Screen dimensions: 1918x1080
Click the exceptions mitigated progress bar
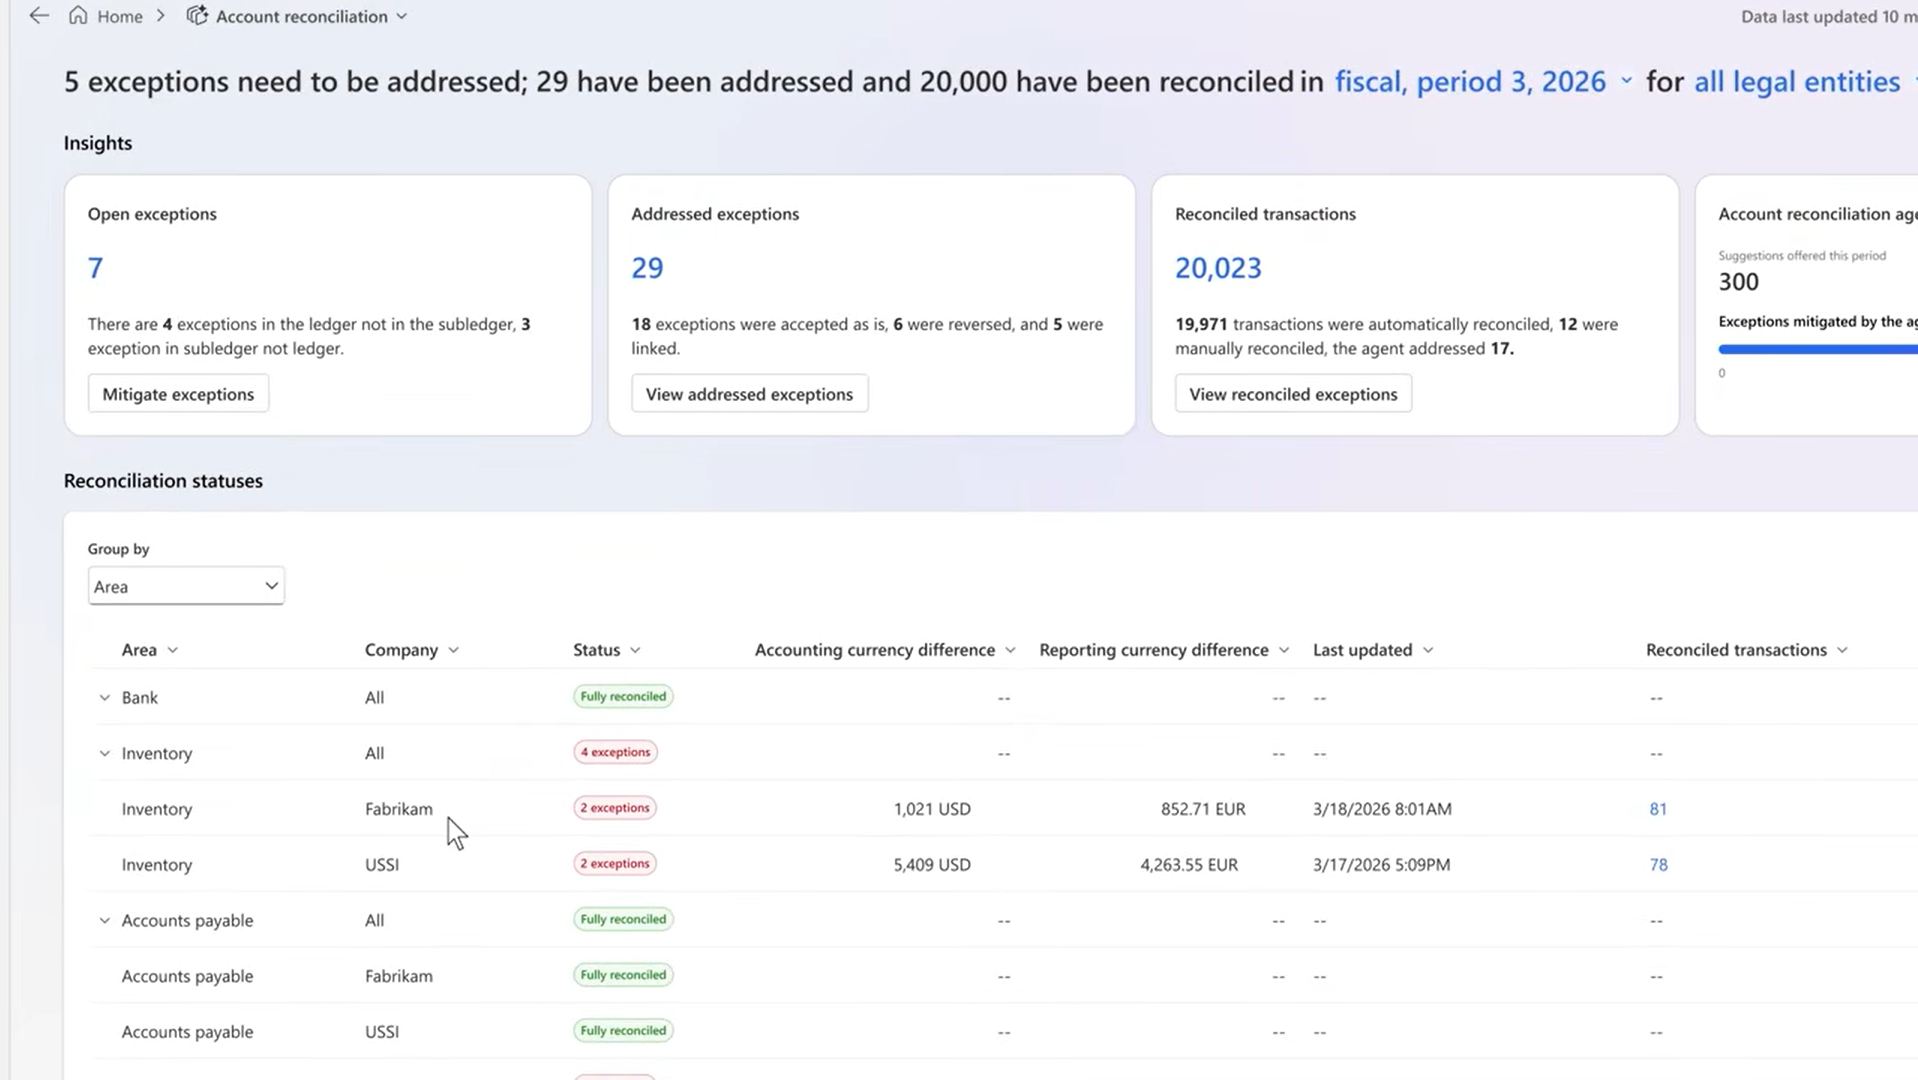[1816, 349]
